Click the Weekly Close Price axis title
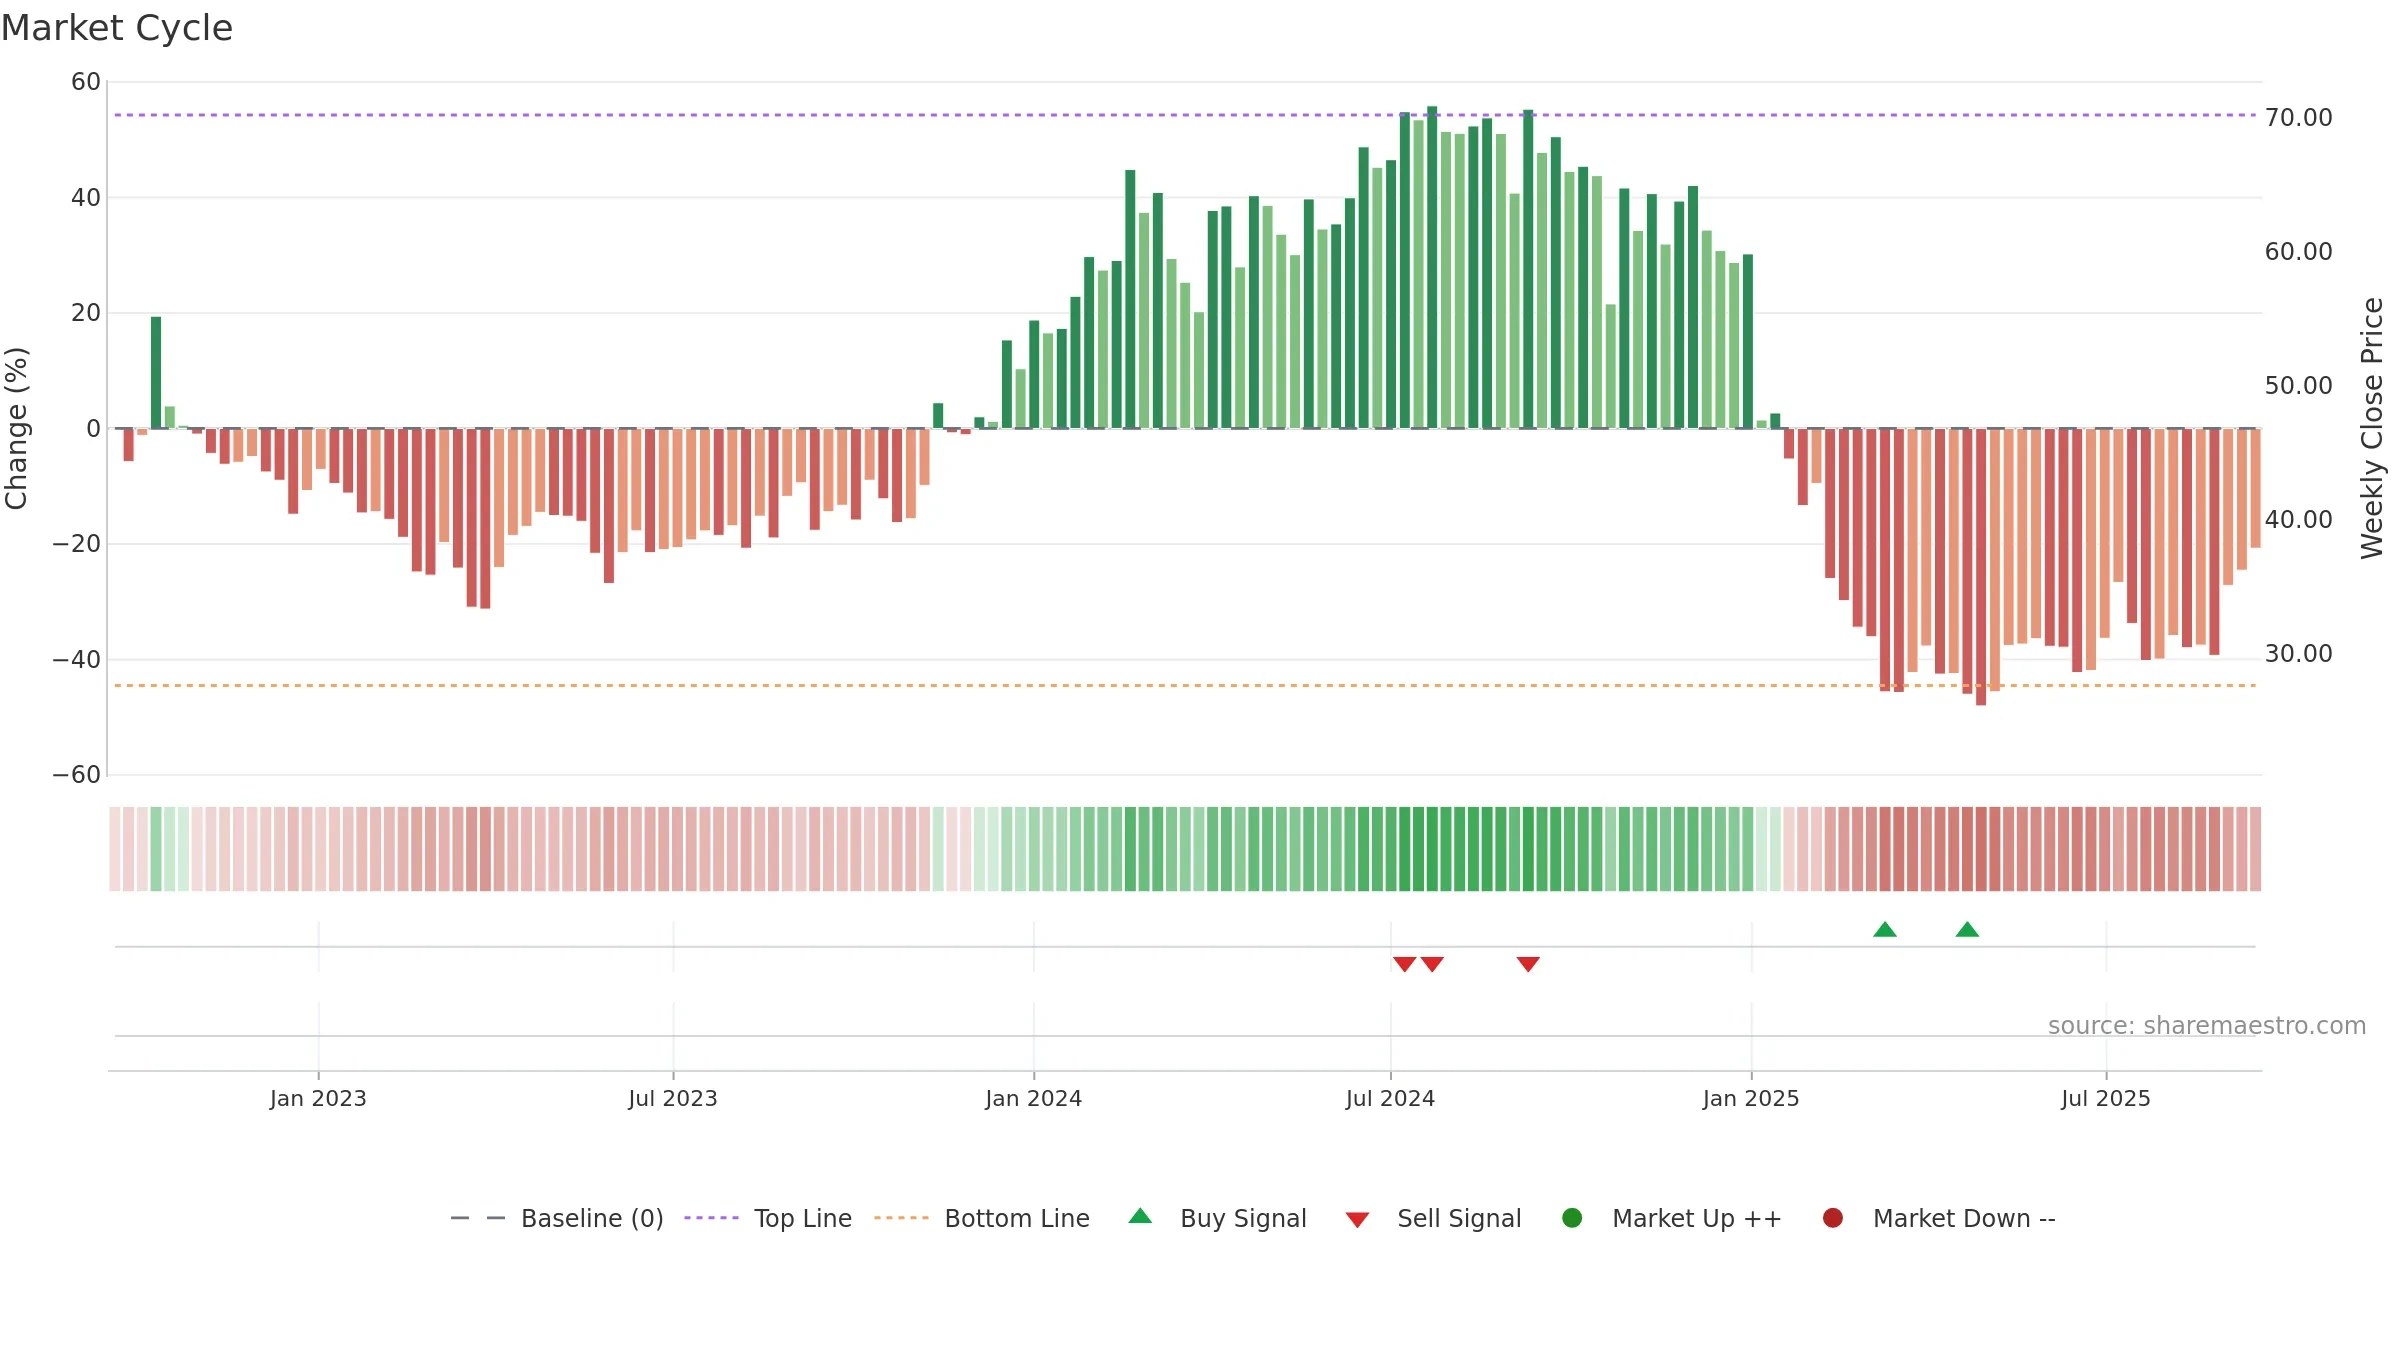Viewport: 2400px width, 1350px height. click(2372, 428)
